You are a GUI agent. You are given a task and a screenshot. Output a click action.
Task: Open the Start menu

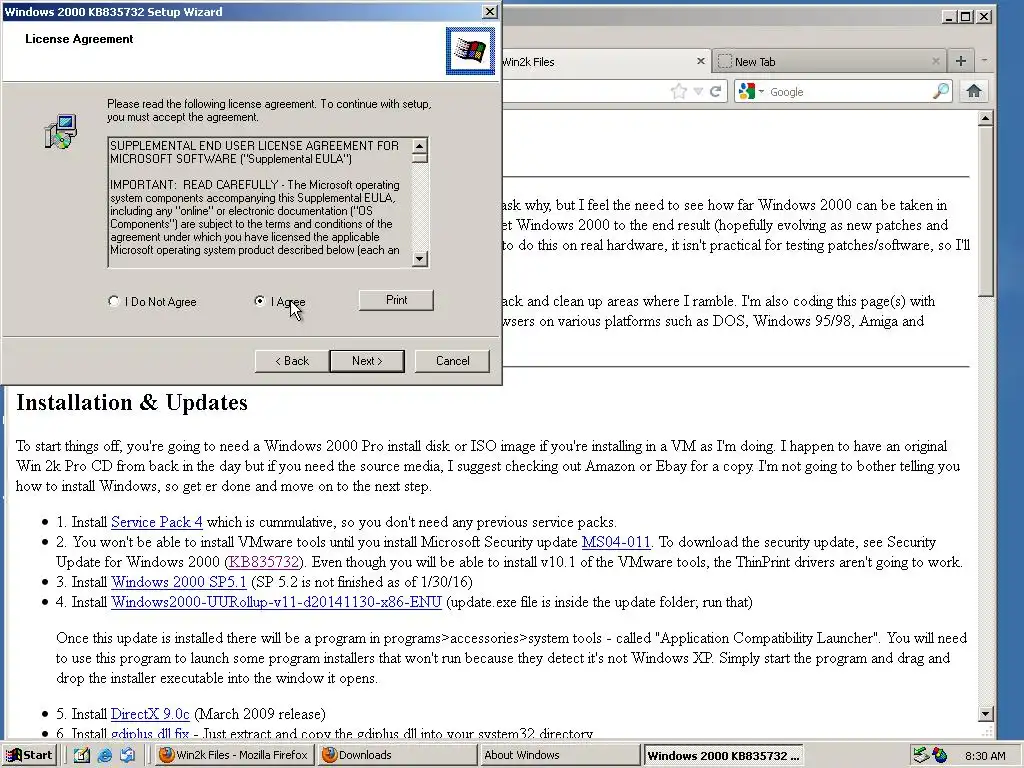(x=29, y=755)
